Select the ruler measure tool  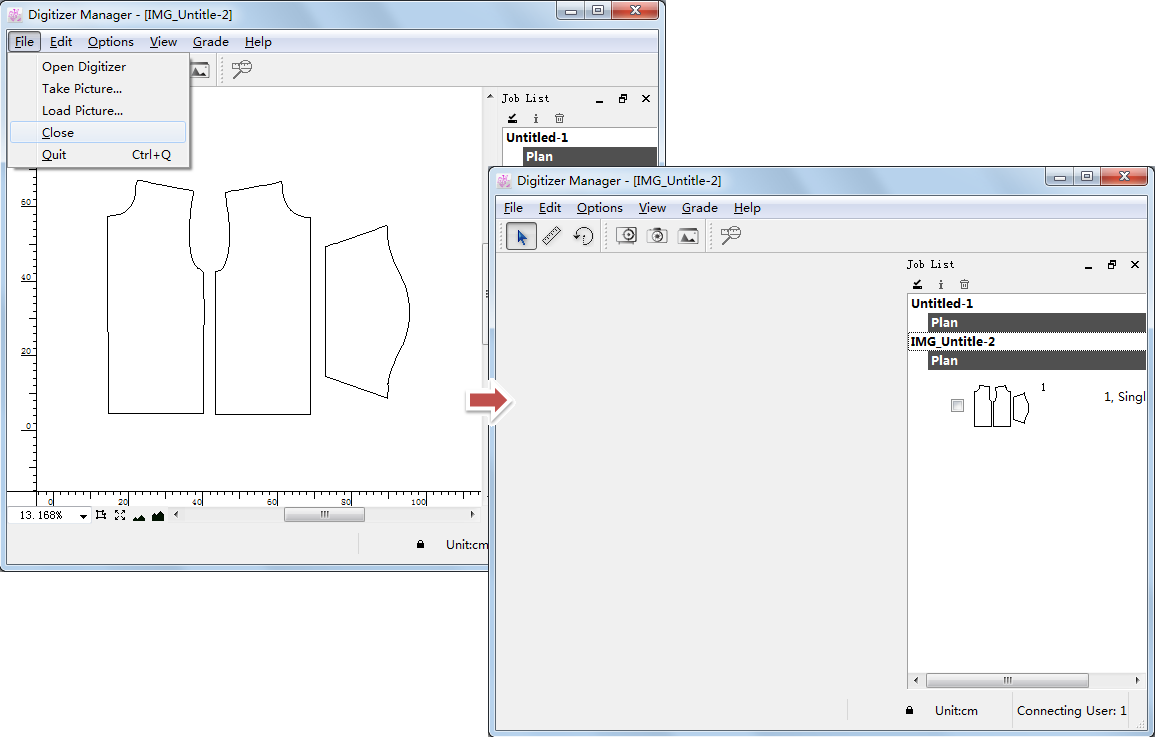click(x=552, y=236)
